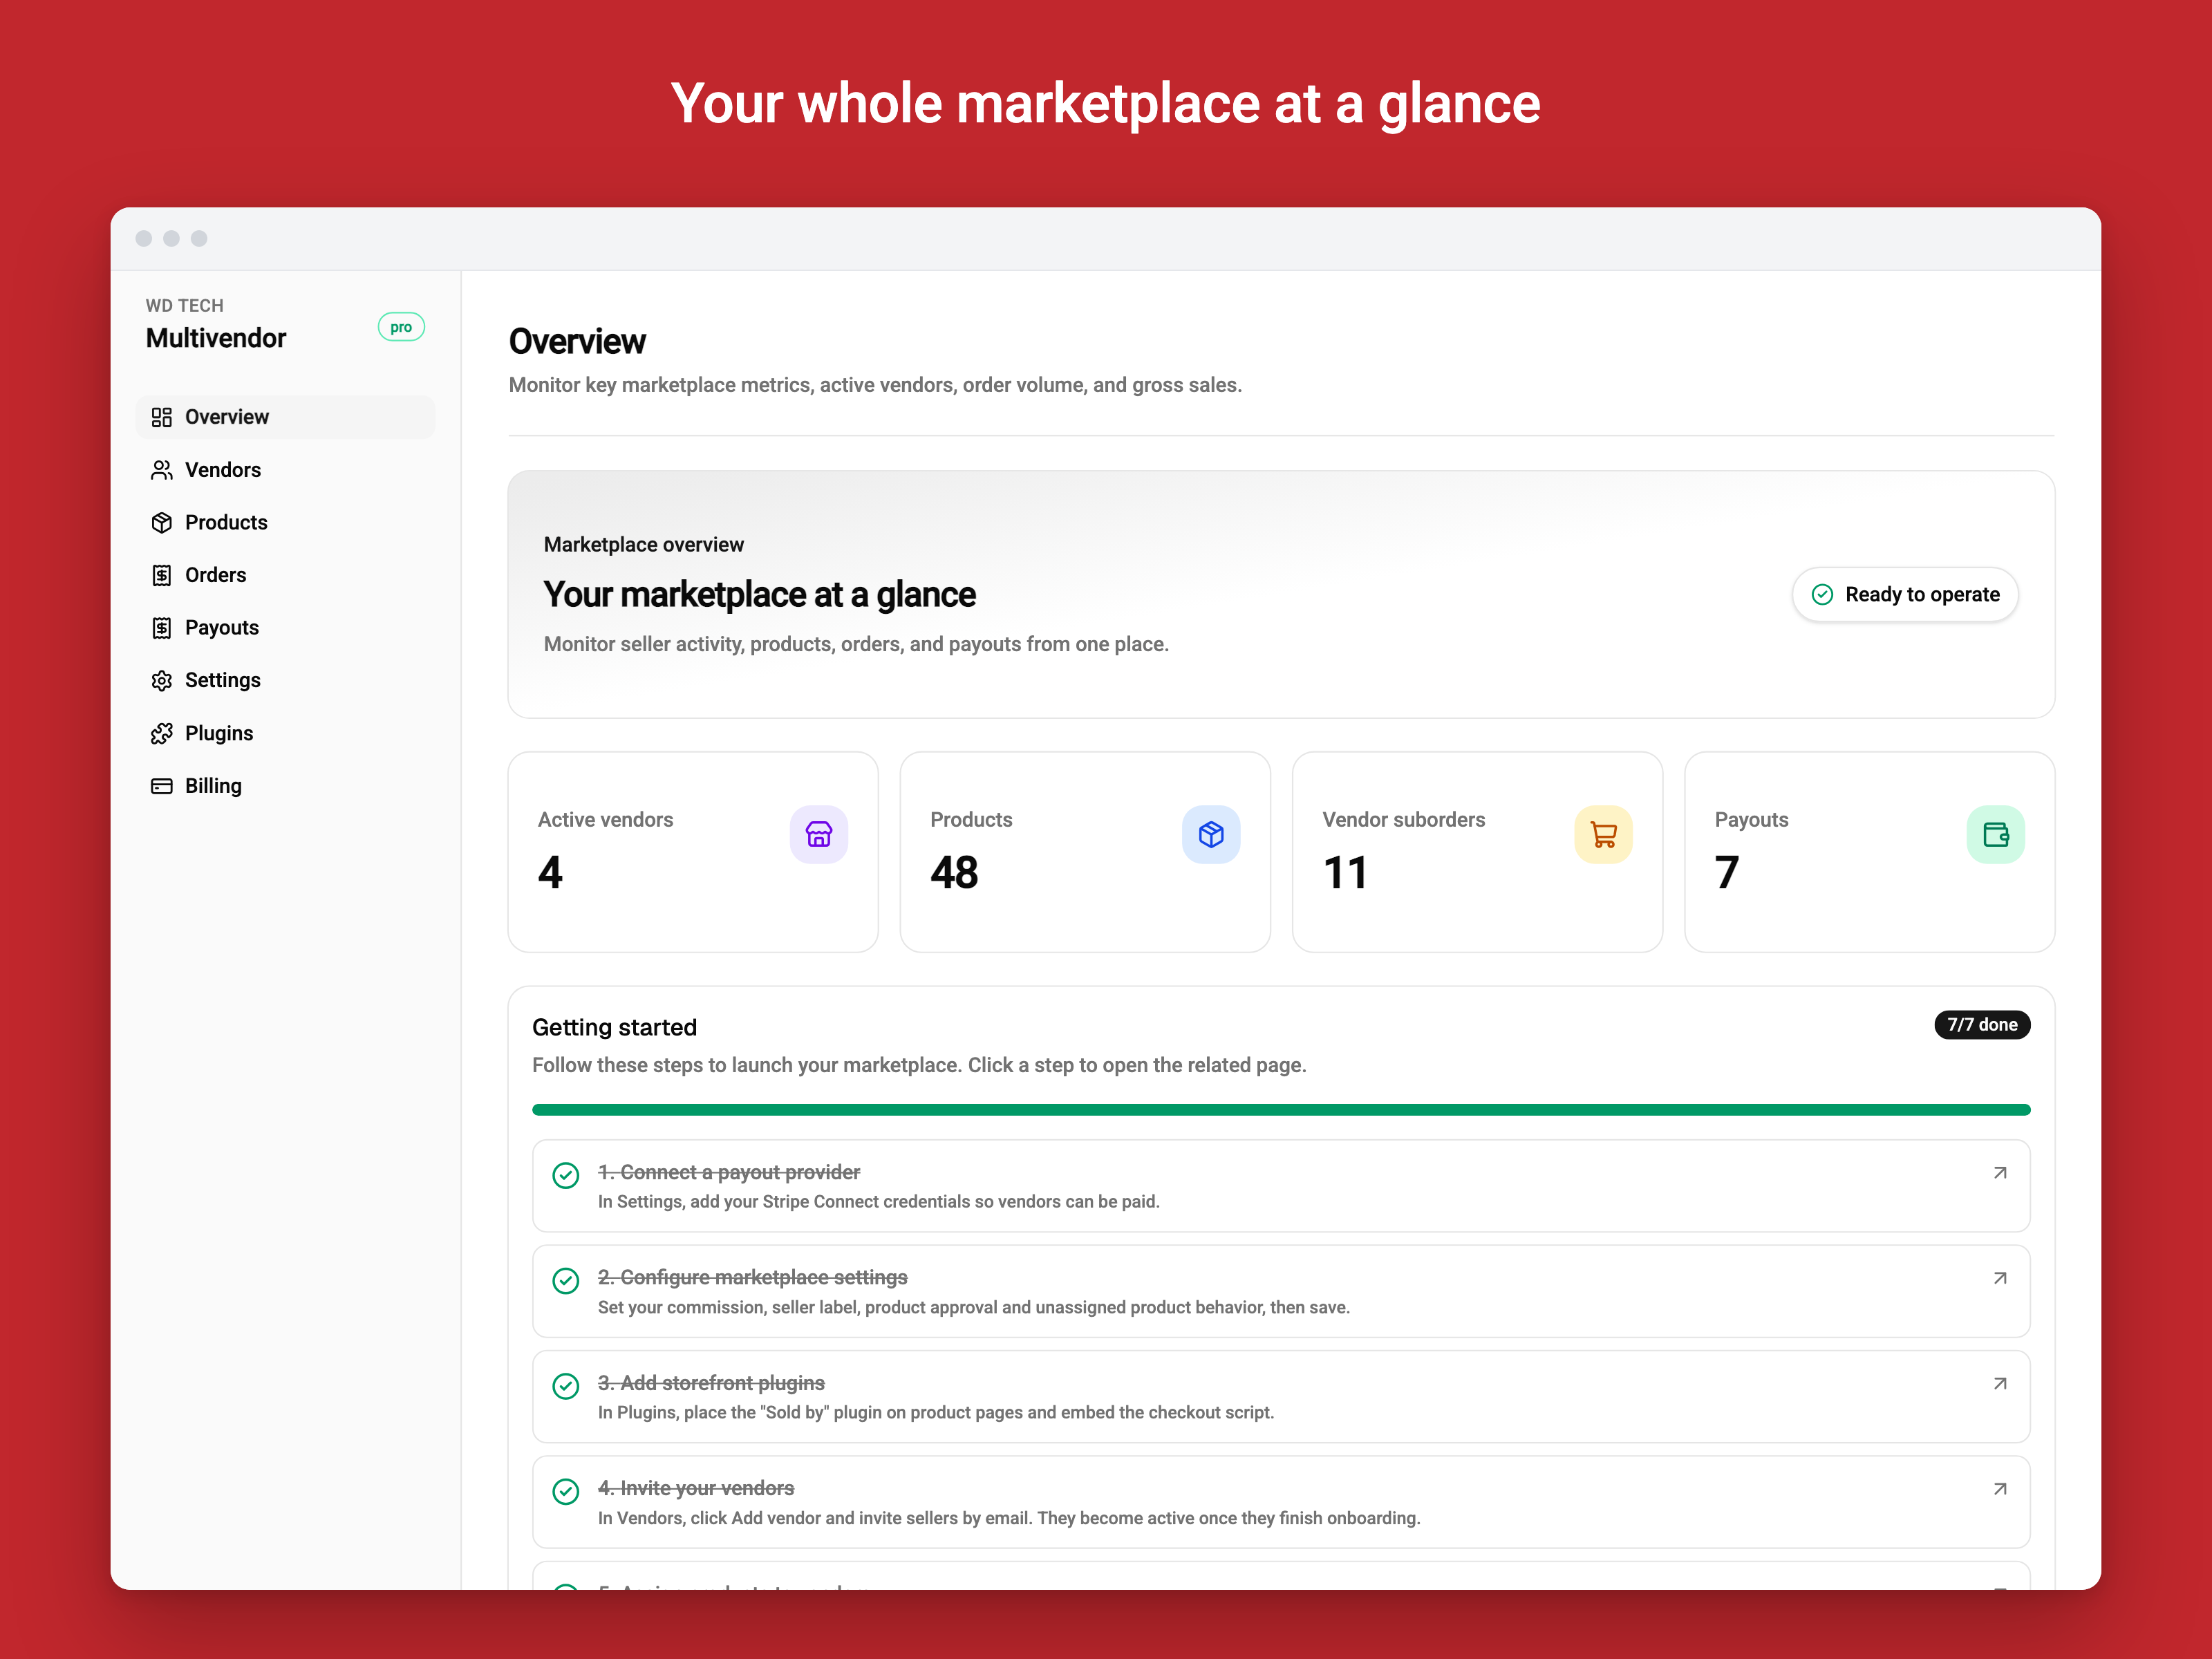The width and height of the screenshot is (2212, 1659).
Task: Click the purple storefront icon on Active vendors card
Action: [x=819, y=834]
